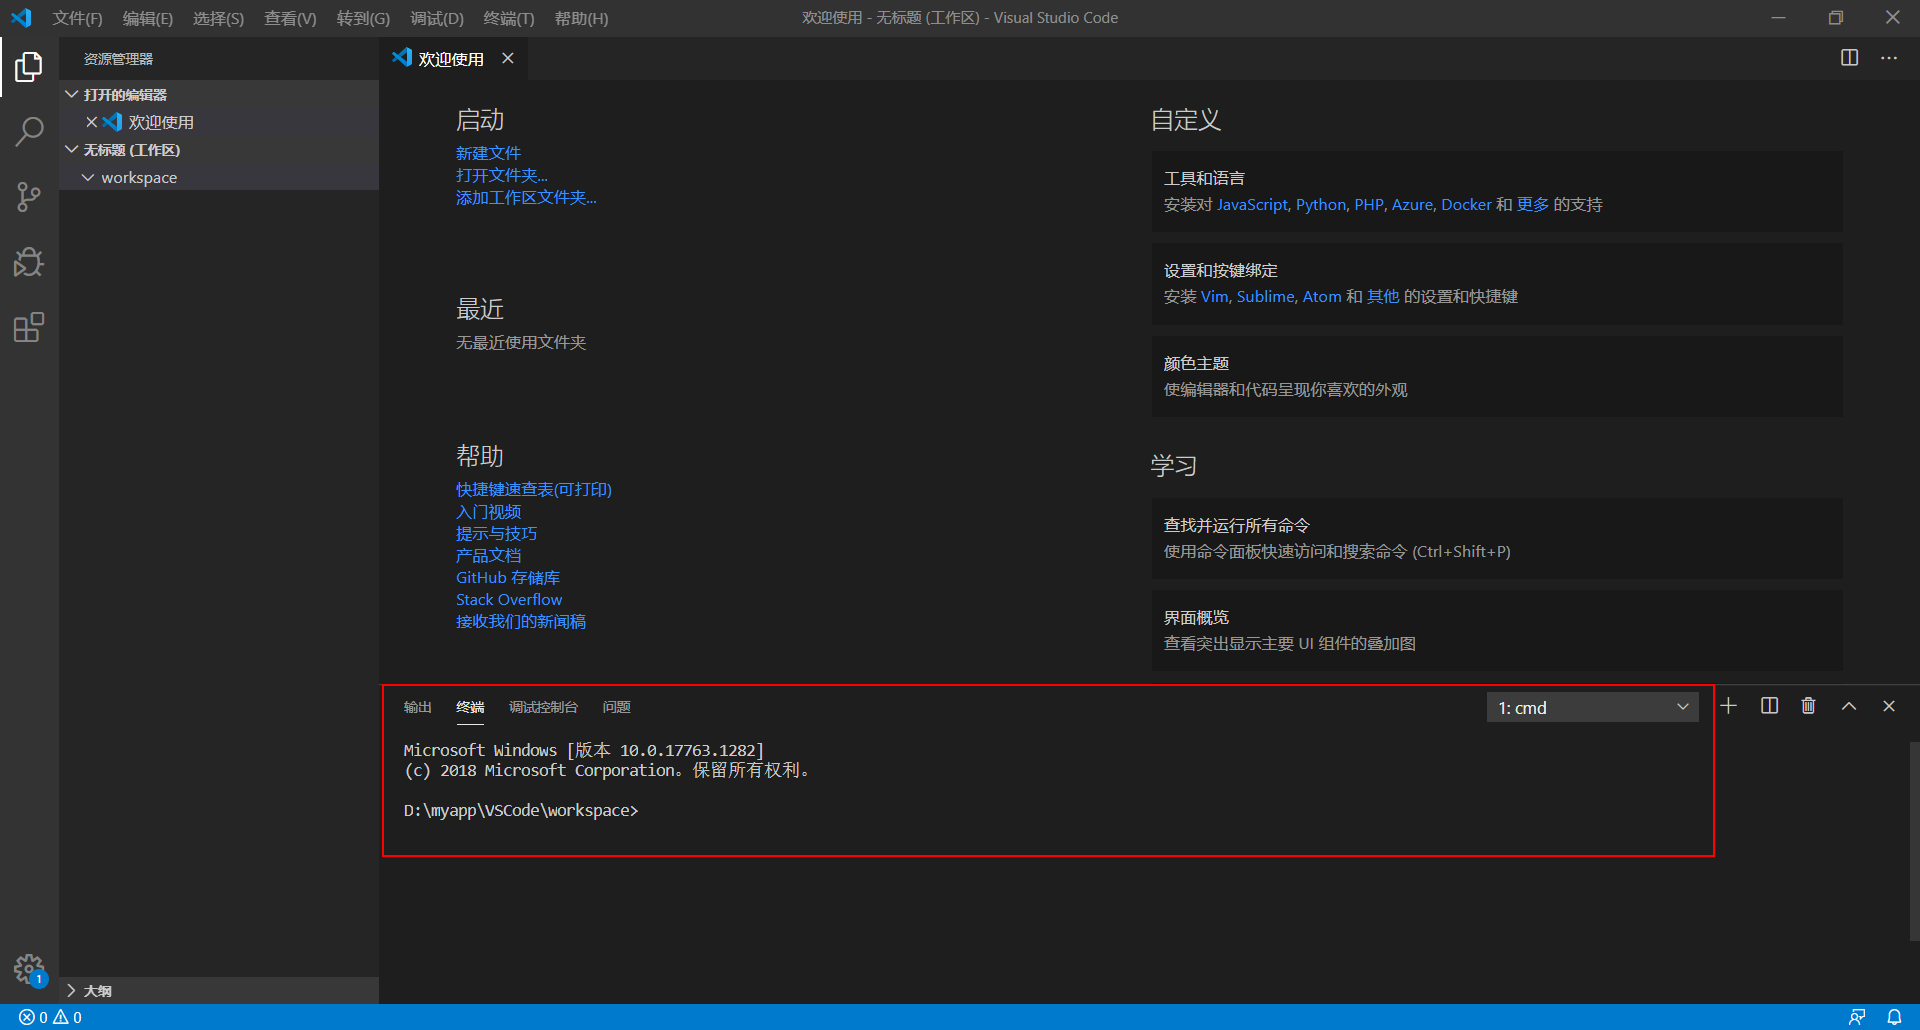Switch to the 问题 panel tab
The width and height of the screenshot is (1920, 1030).
point(616,707)
